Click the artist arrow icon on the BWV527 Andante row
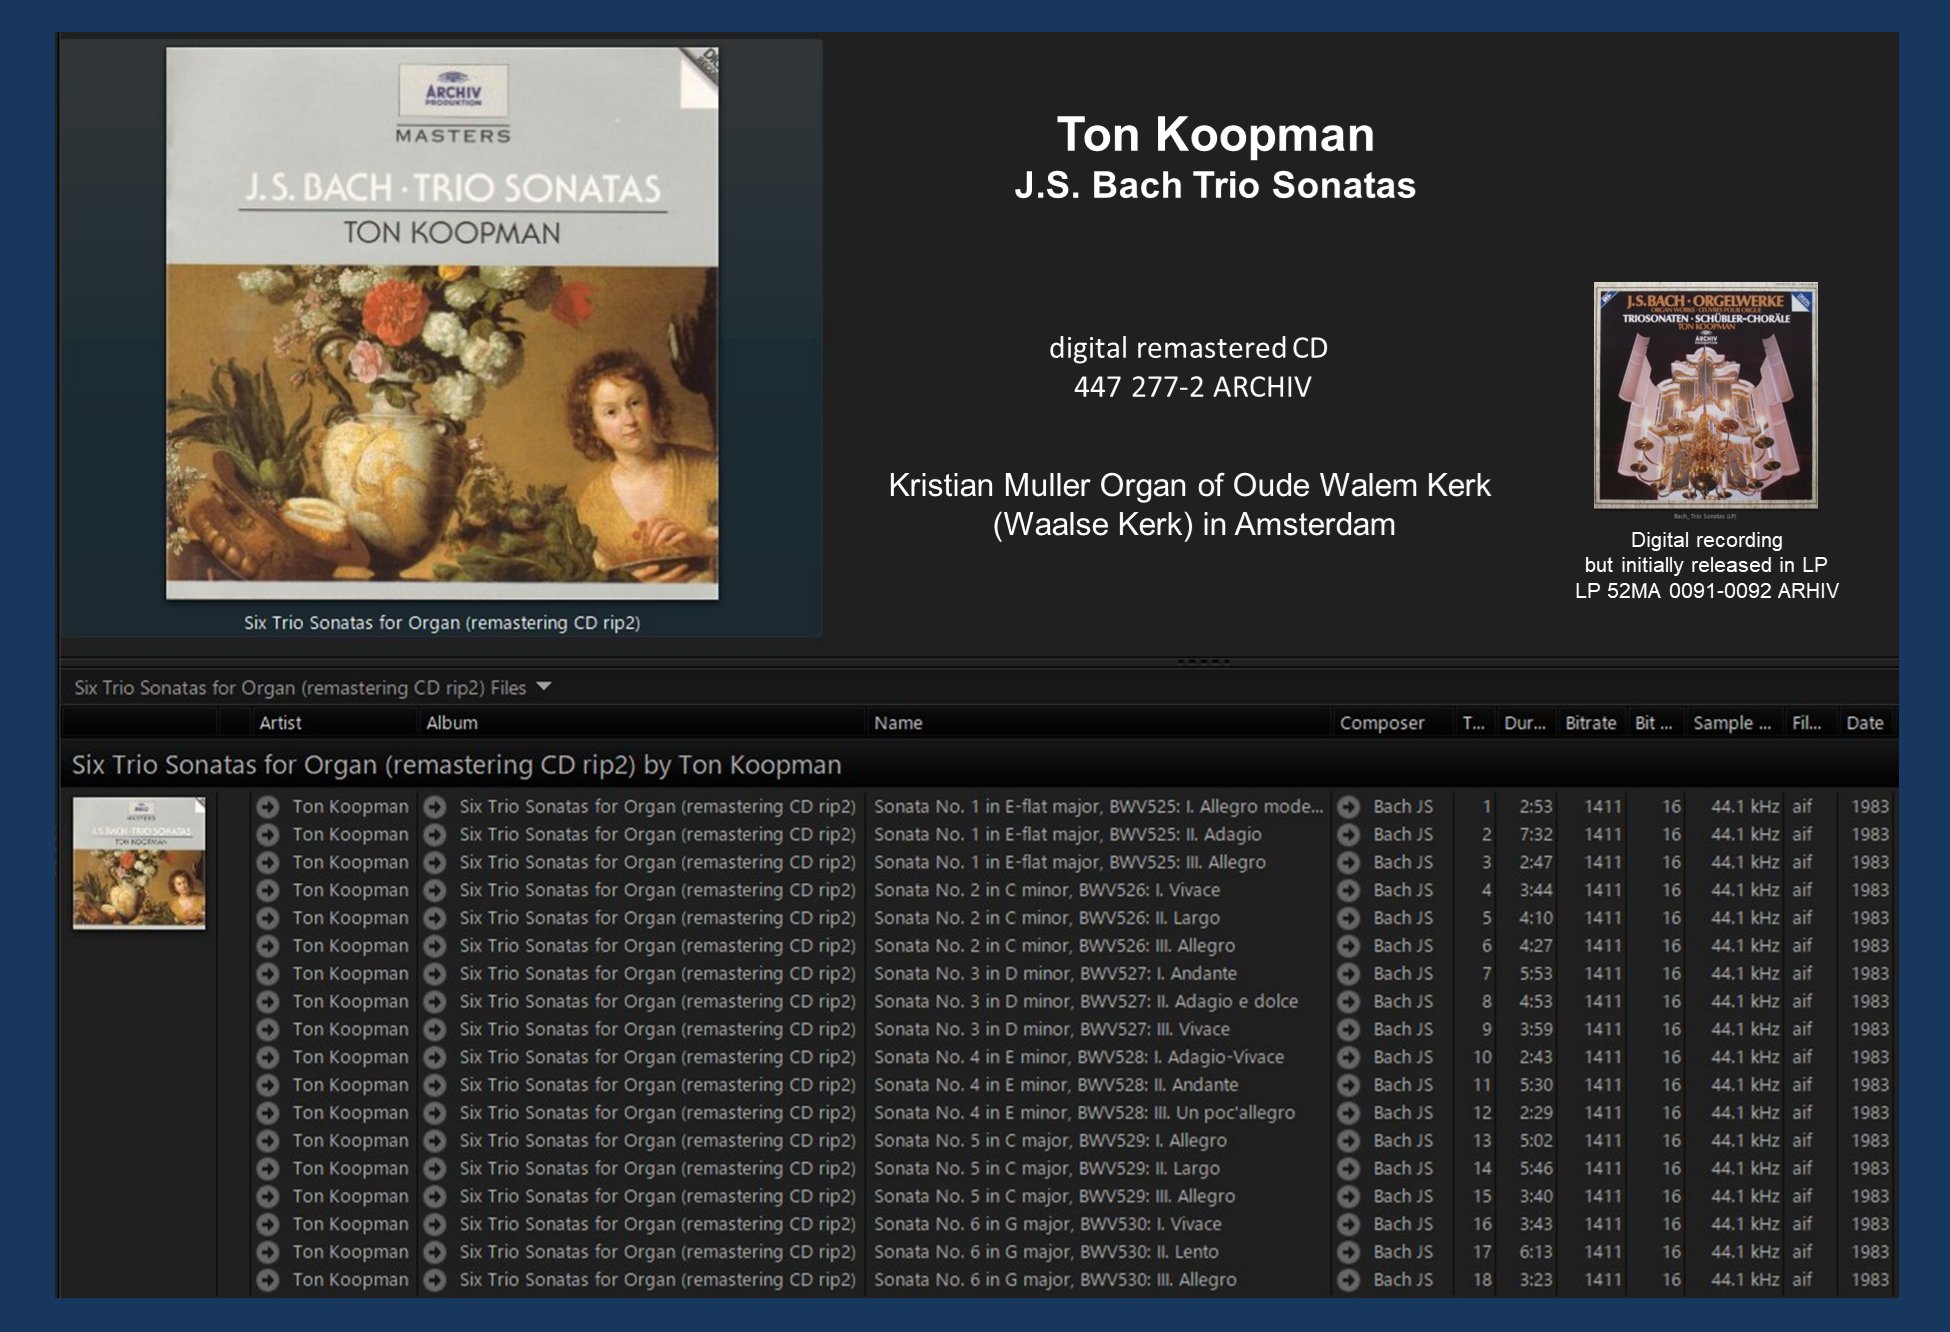1950x1332 pixels. [x=268, y=974]
